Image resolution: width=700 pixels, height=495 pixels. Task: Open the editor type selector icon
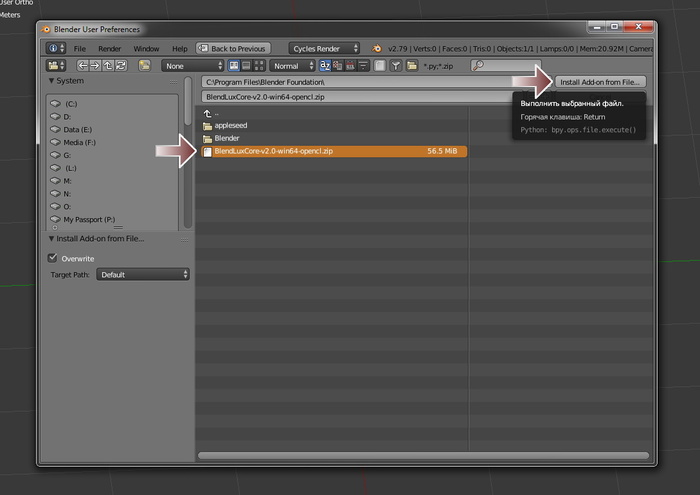[x=54, y=66]
